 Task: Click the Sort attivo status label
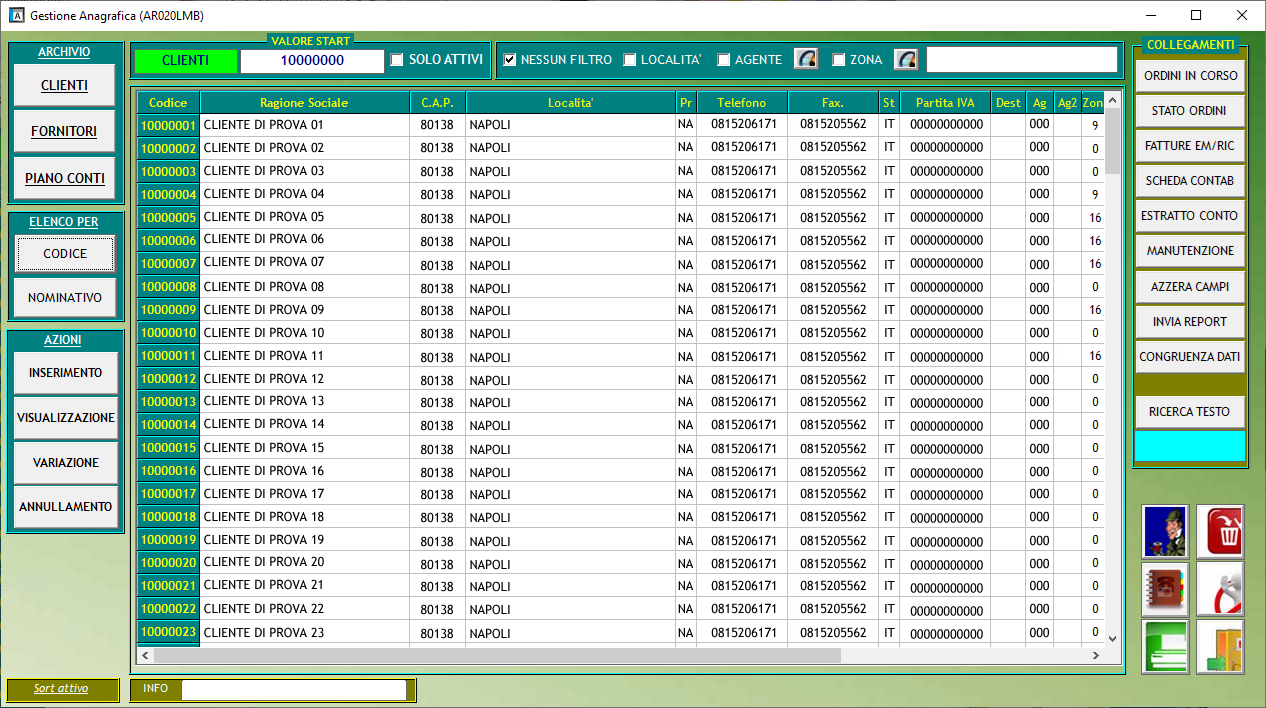(61, 688)
